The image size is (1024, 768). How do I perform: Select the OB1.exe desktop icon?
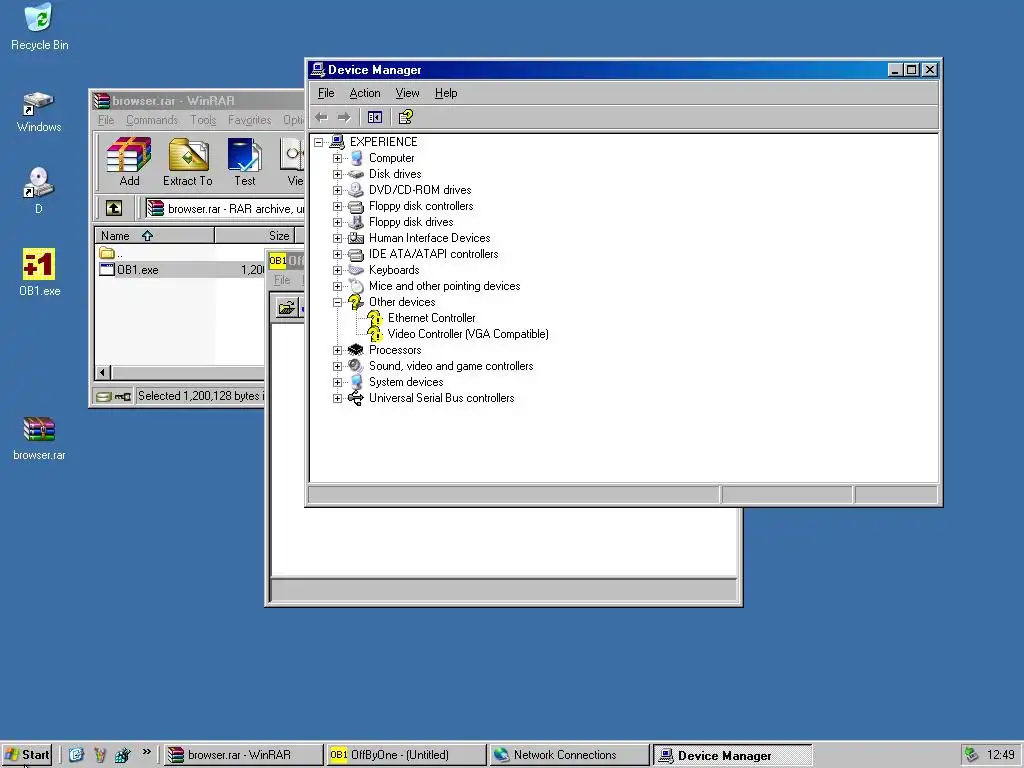(39, 272)
